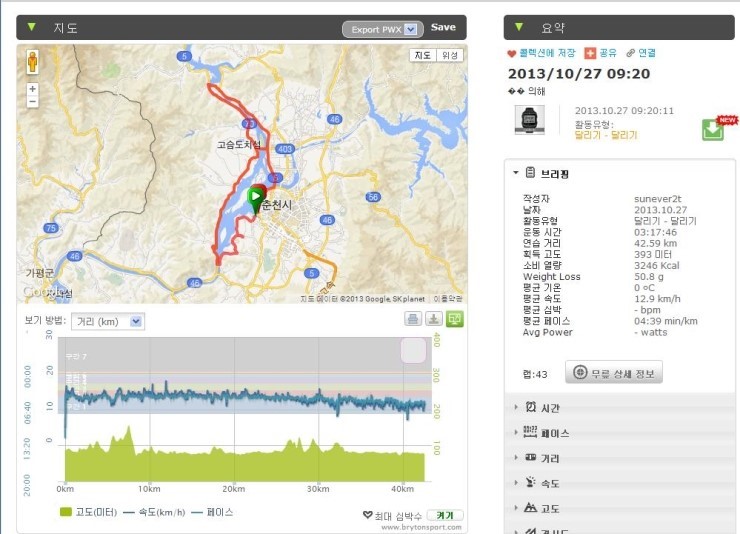This screenshot has width=740, height=534.
Task: Click the green start marker on map
Action: tap(256, 196)
